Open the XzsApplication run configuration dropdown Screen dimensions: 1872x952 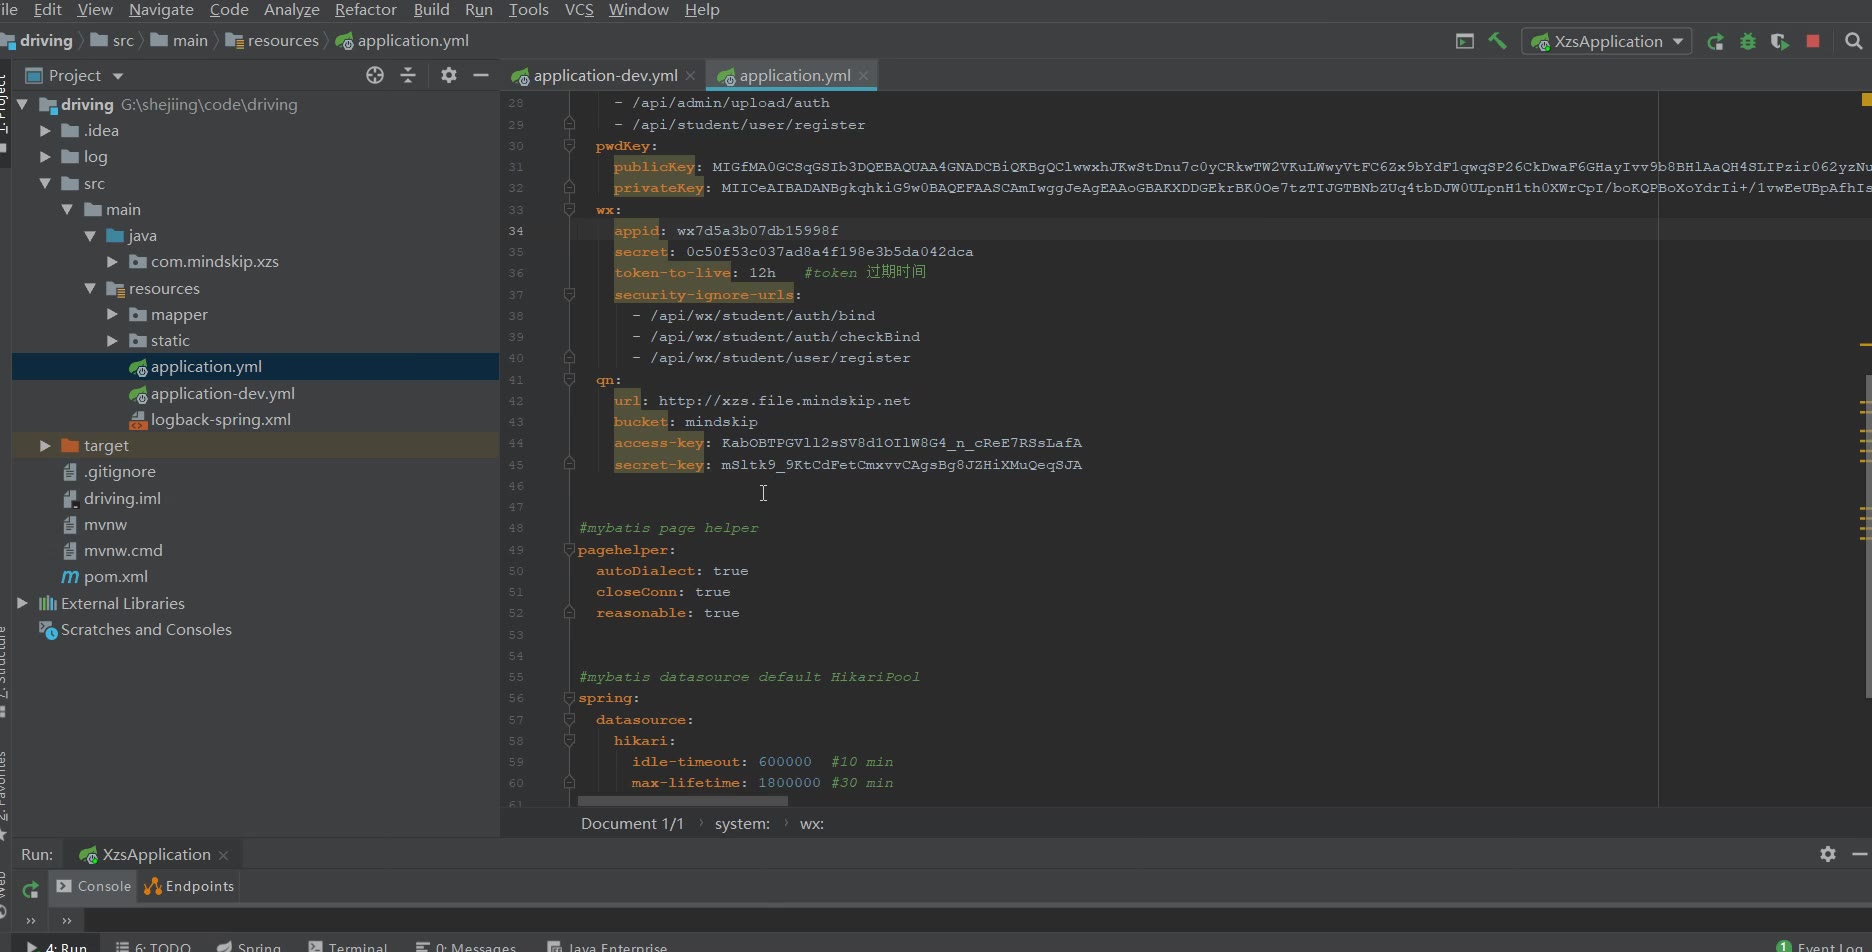tap(1607, 41)
